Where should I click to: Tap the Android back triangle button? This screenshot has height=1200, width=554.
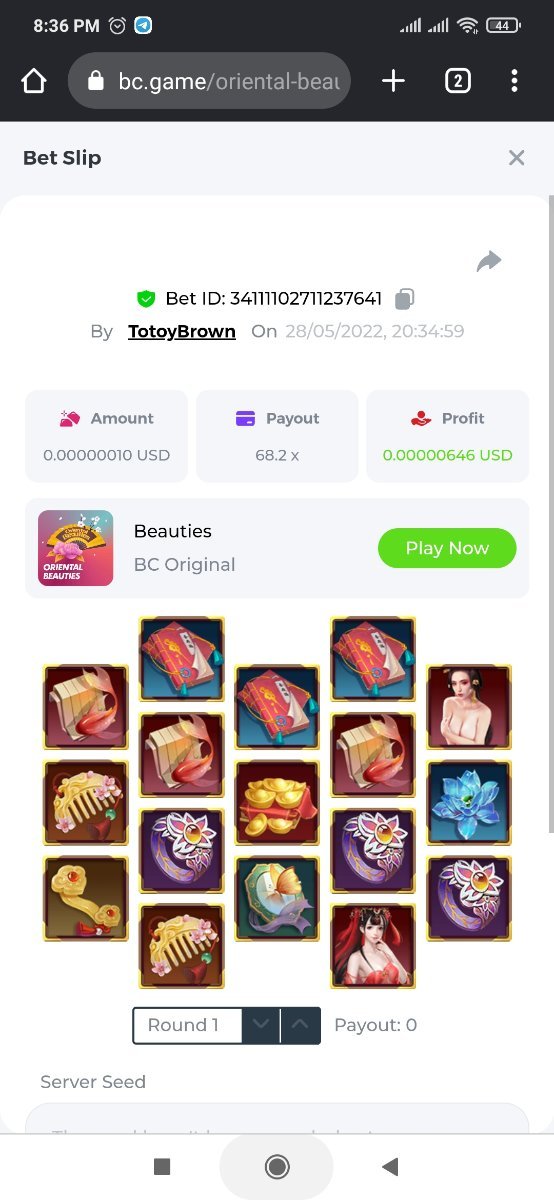pyautogui.click(x=391, y=1166)
